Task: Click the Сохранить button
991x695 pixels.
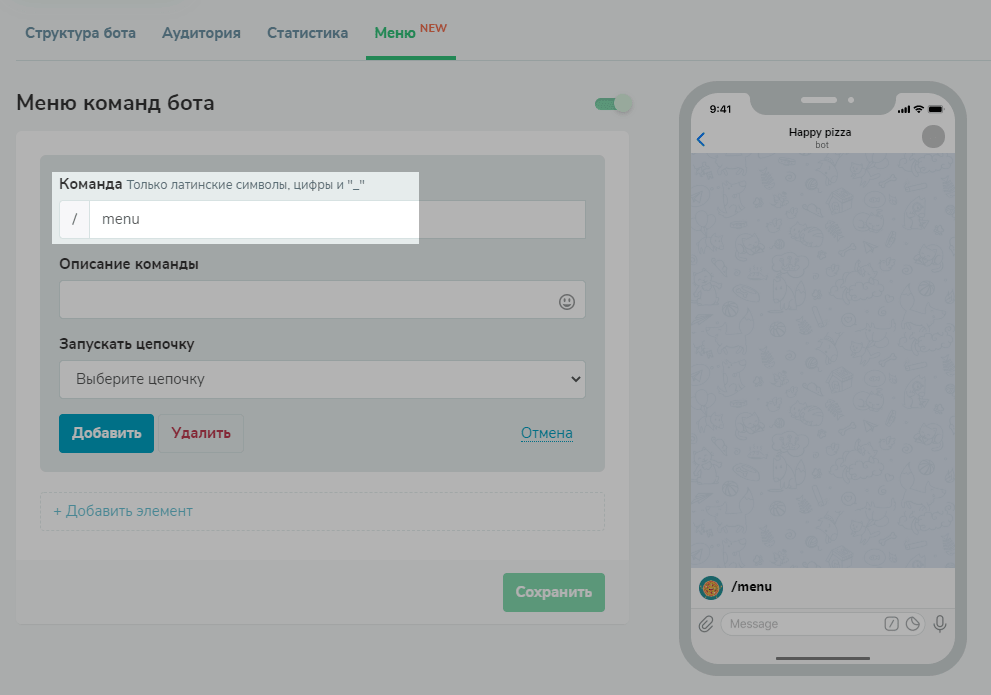Action: (x=554, y=592)
